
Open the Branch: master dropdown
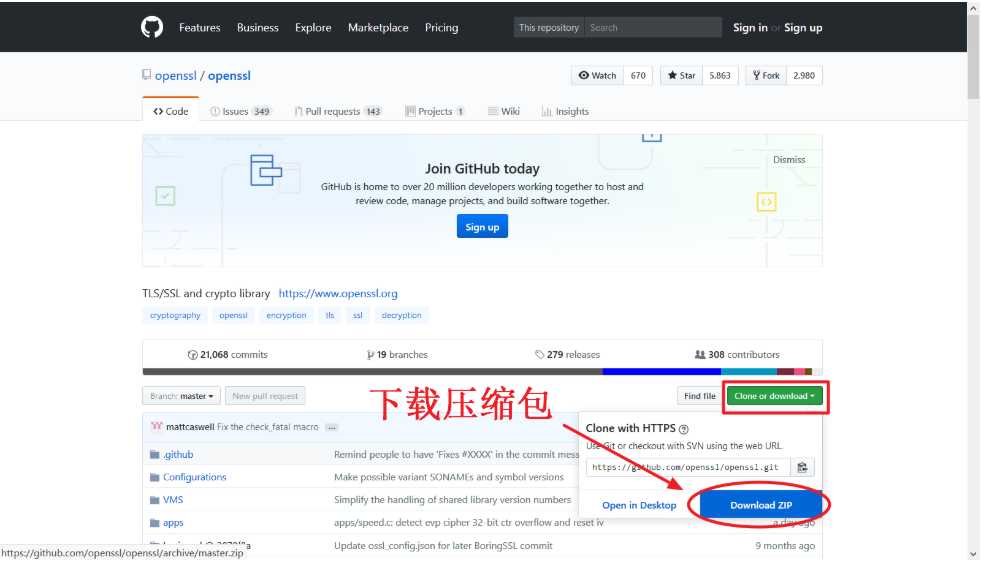182,396
